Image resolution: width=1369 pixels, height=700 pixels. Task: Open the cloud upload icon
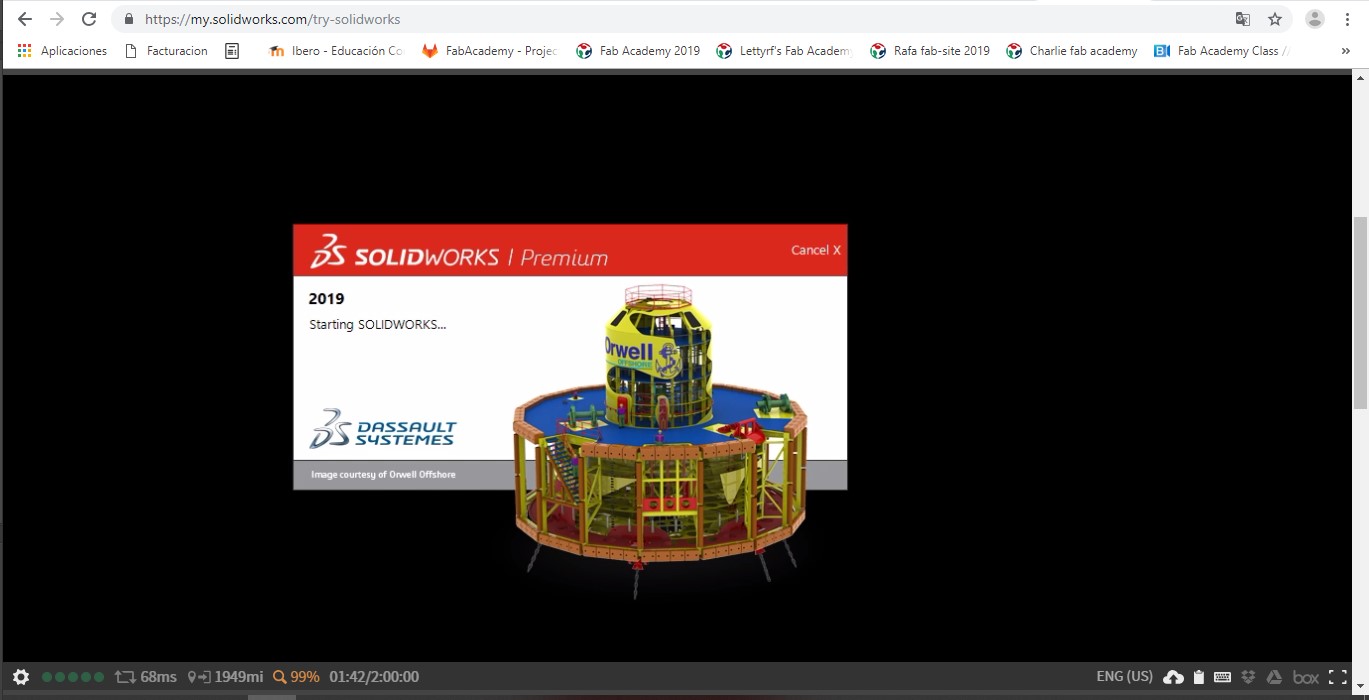1174,677
